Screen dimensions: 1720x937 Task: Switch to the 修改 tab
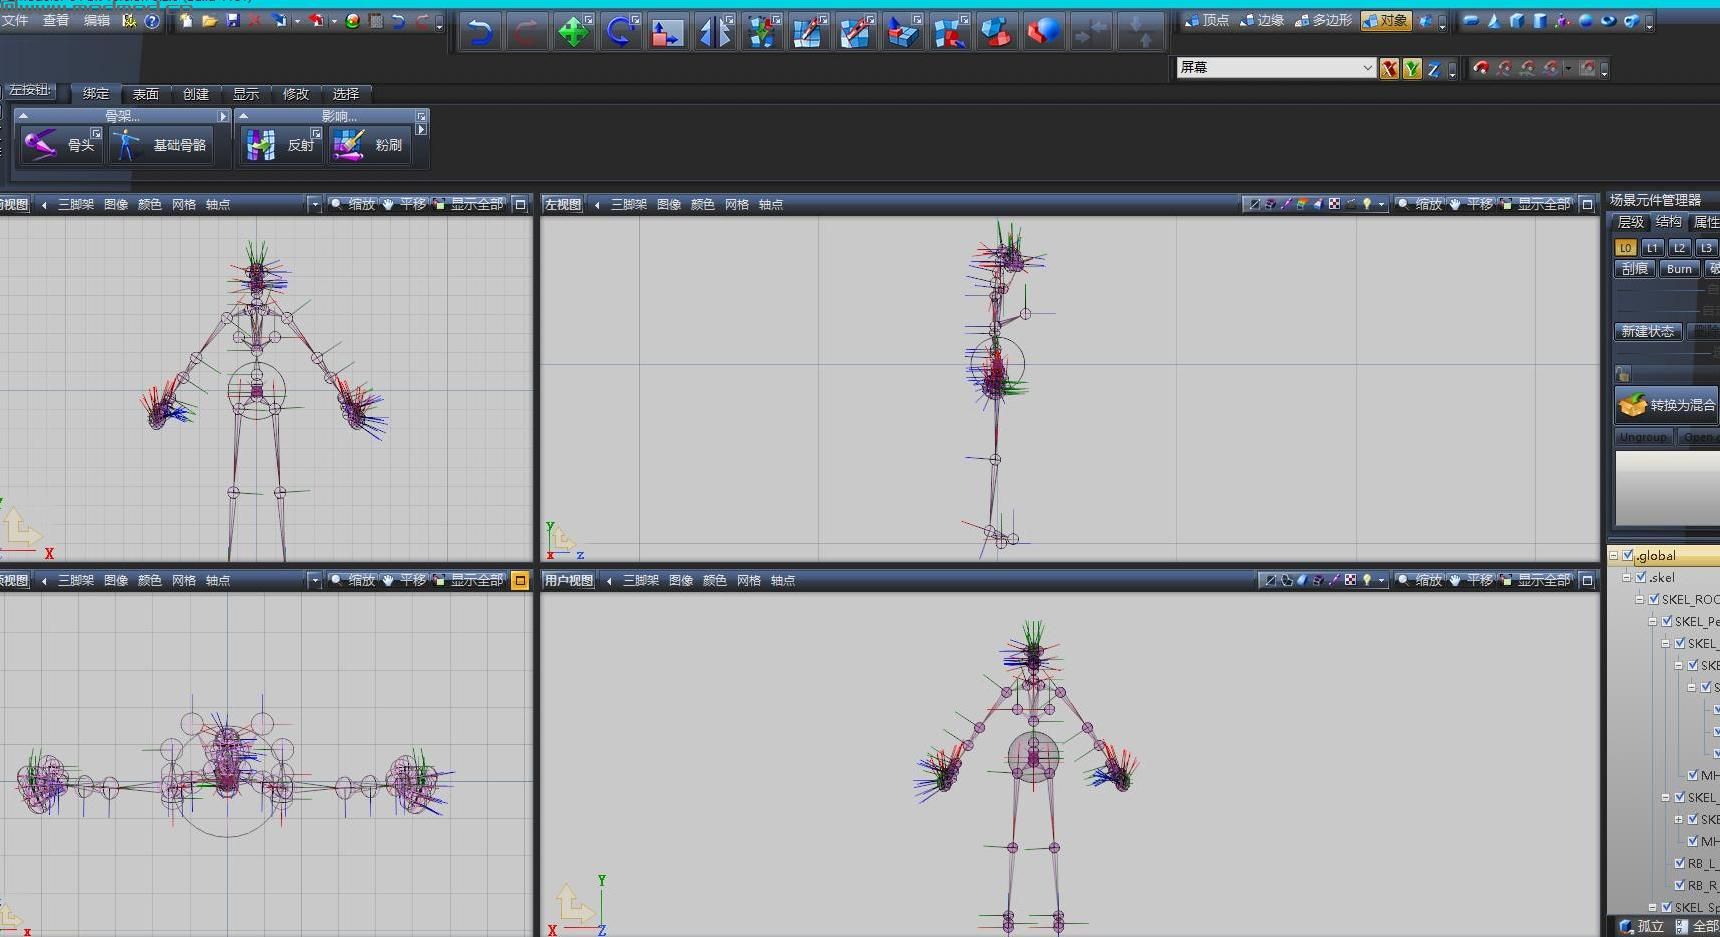click(296, 94)
